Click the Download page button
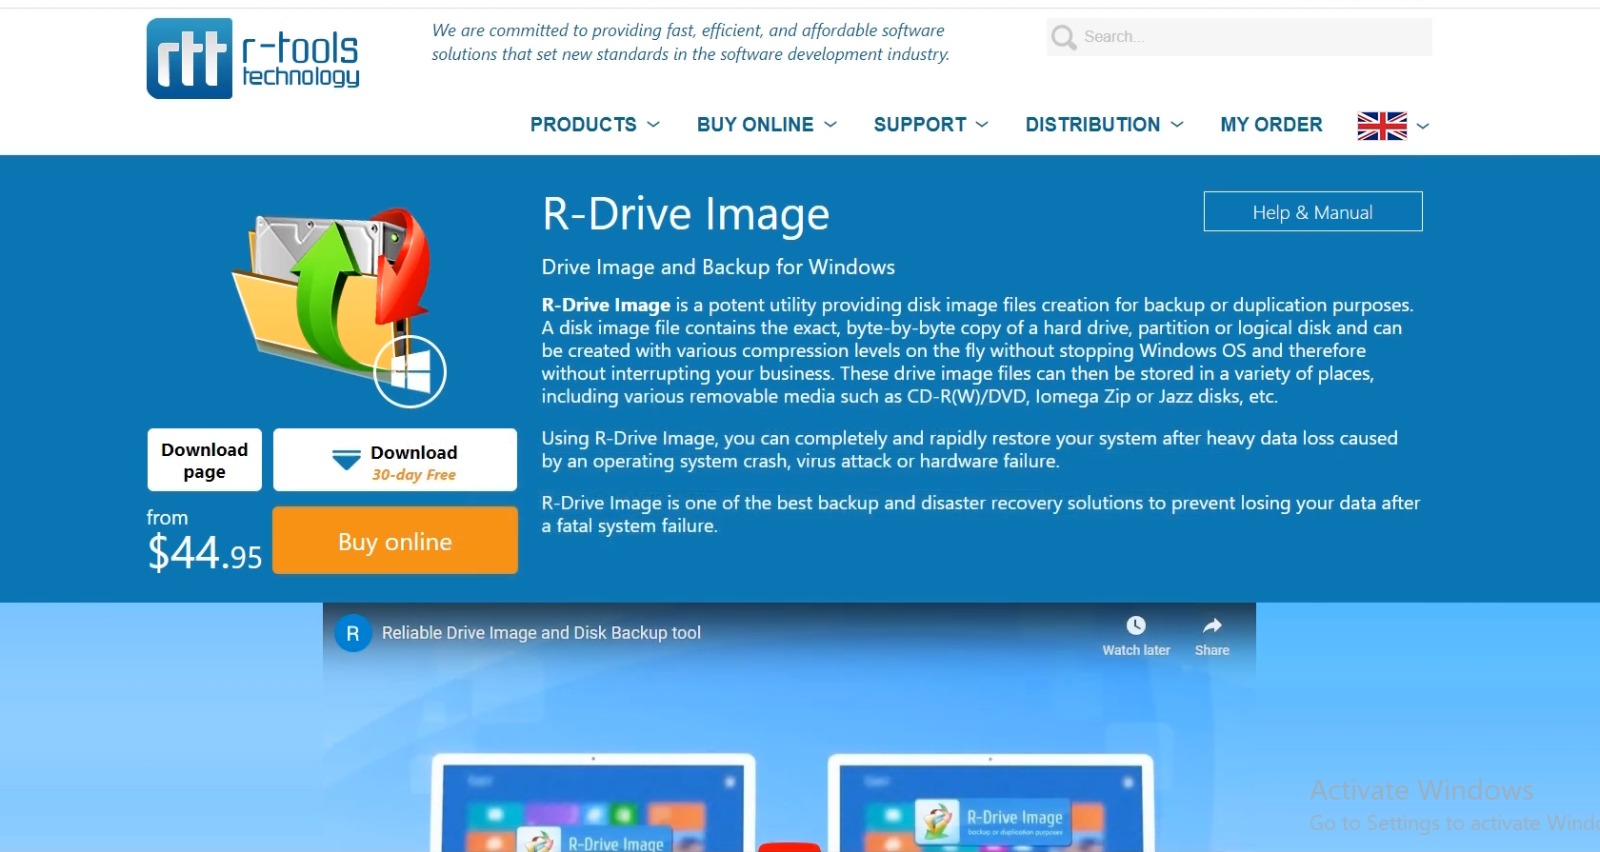 pyautogui.click(x=205, y=460)
